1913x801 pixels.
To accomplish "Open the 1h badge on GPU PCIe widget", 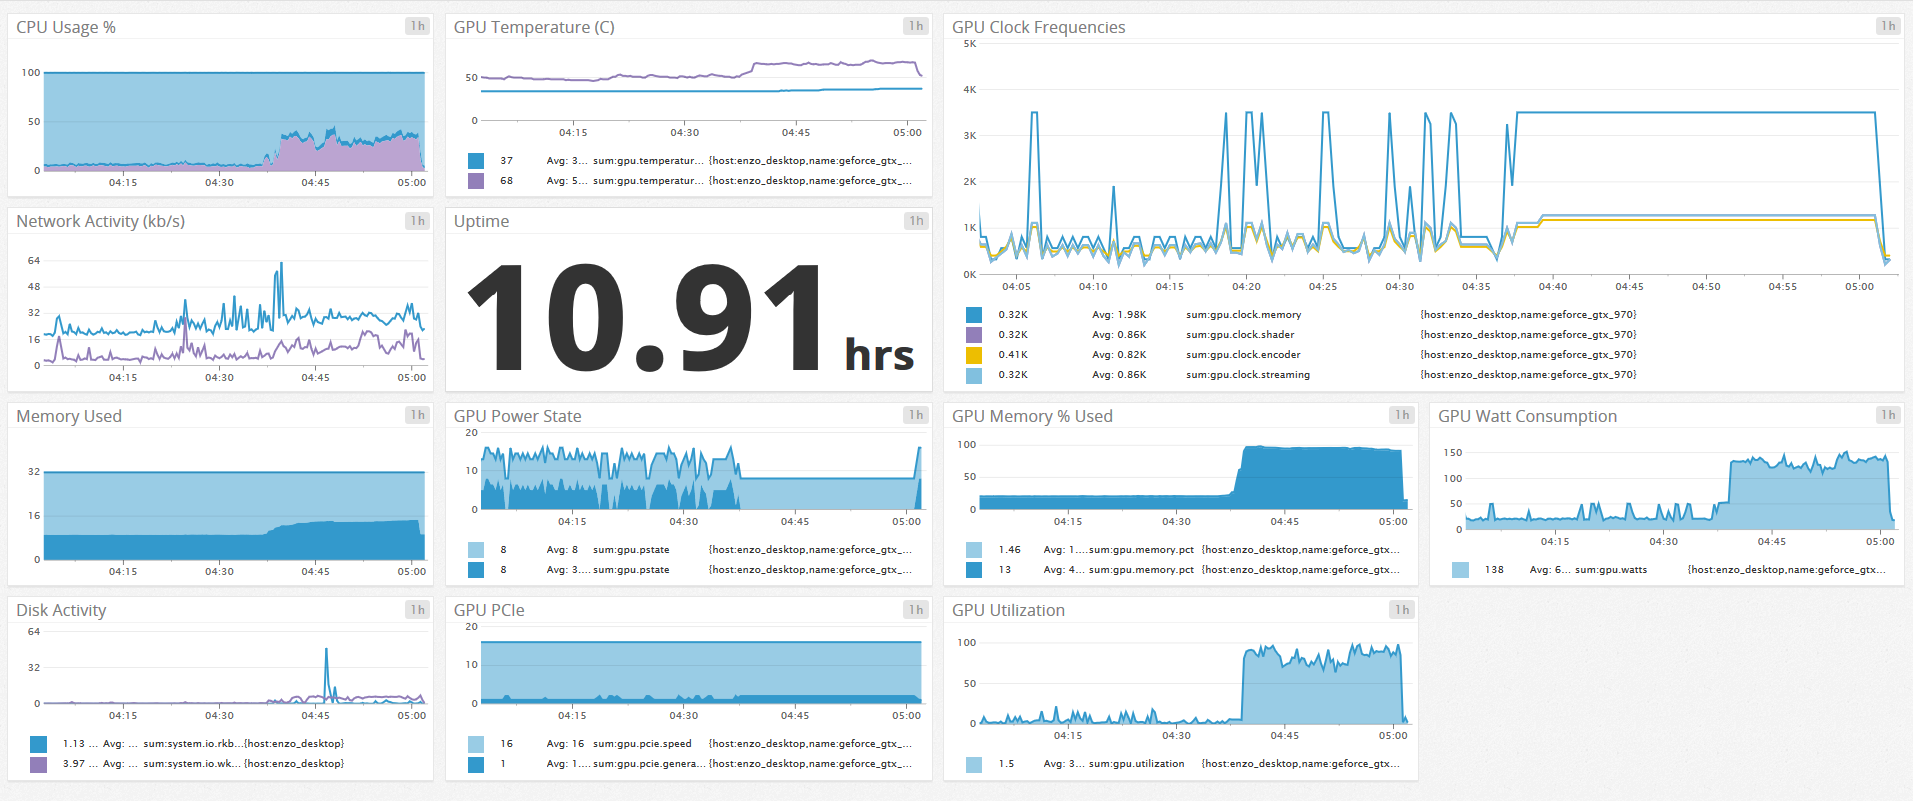I will click(916, 610).
